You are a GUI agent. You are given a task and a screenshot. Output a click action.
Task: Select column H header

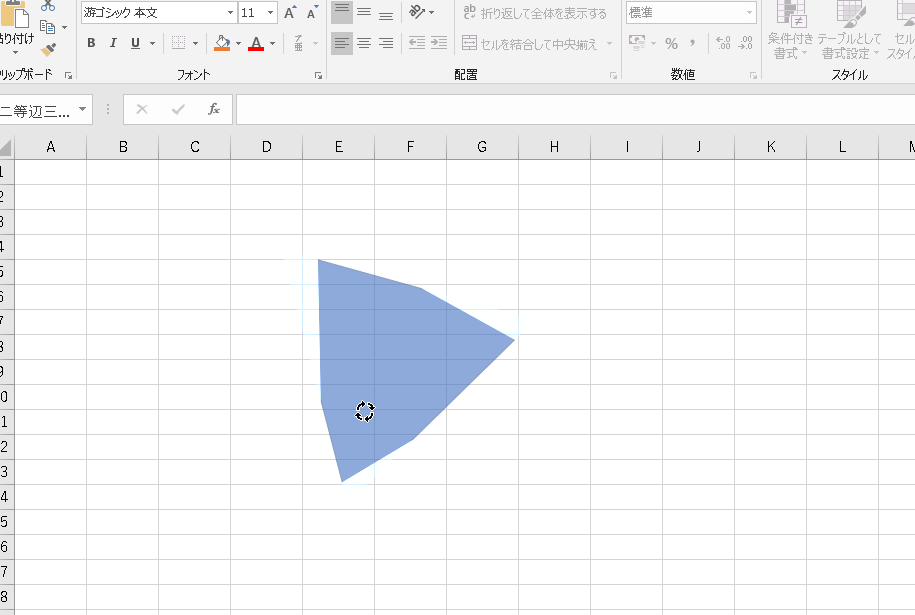coord(554,147)
